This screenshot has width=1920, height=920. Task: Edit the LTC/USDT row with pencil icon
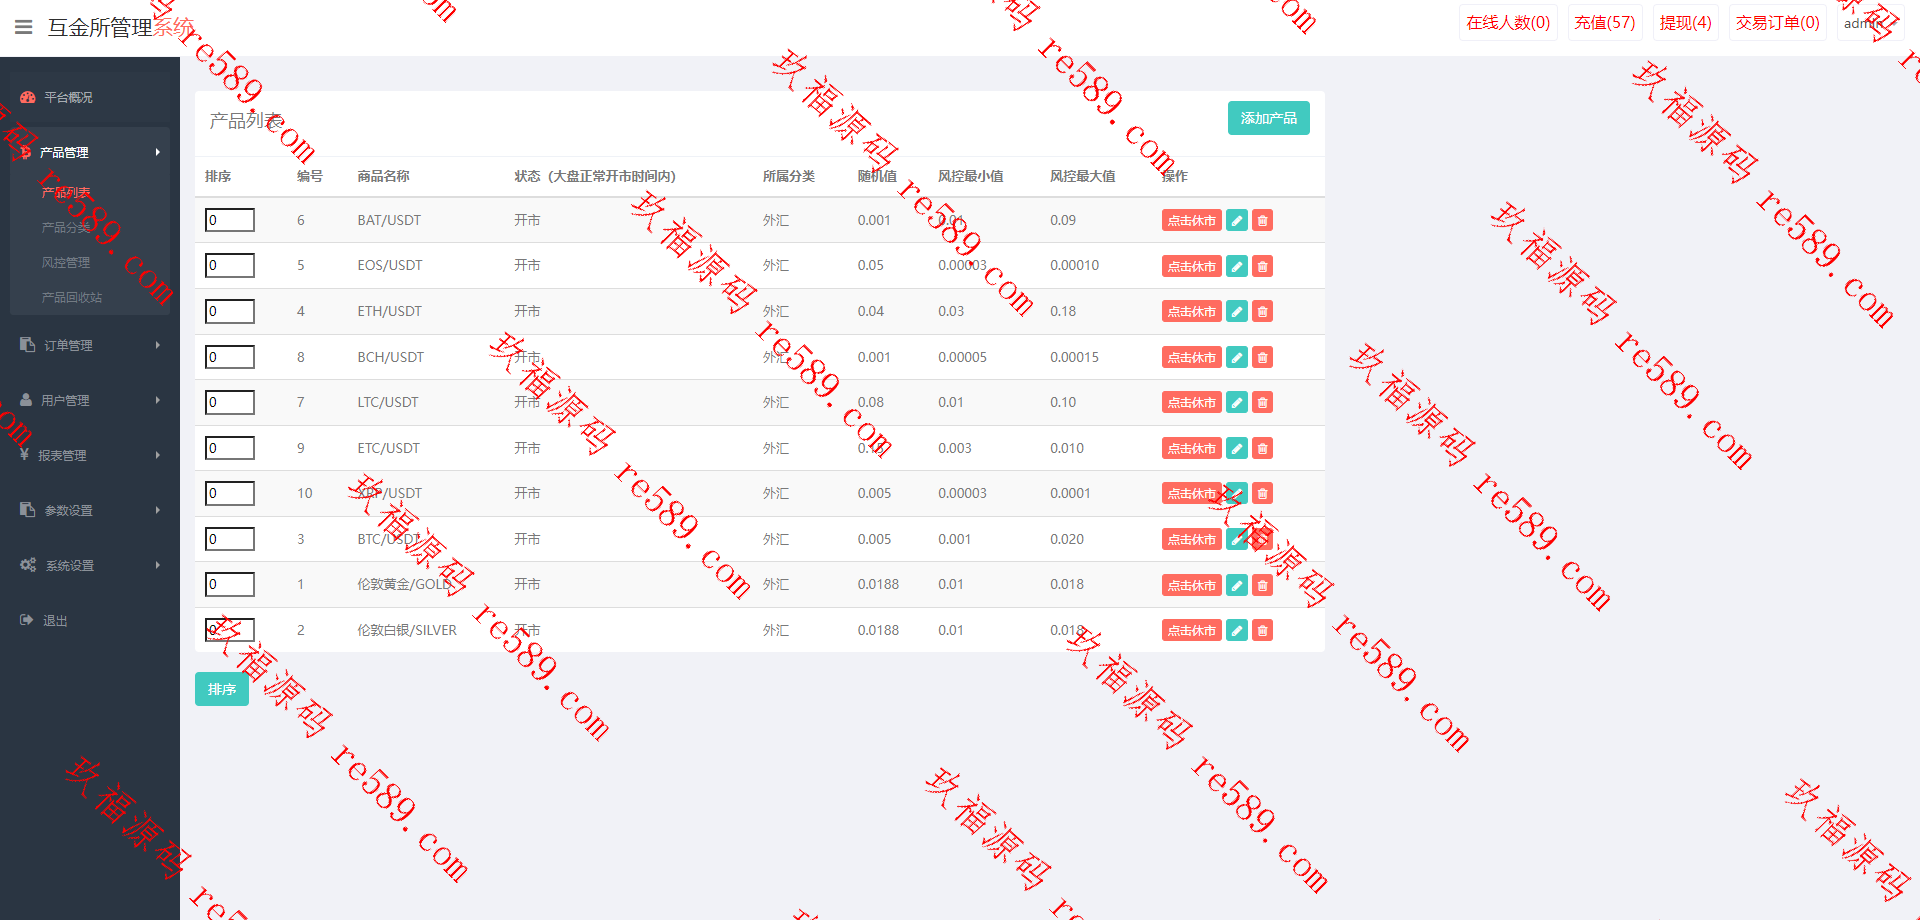click(x=1237, y=403)
